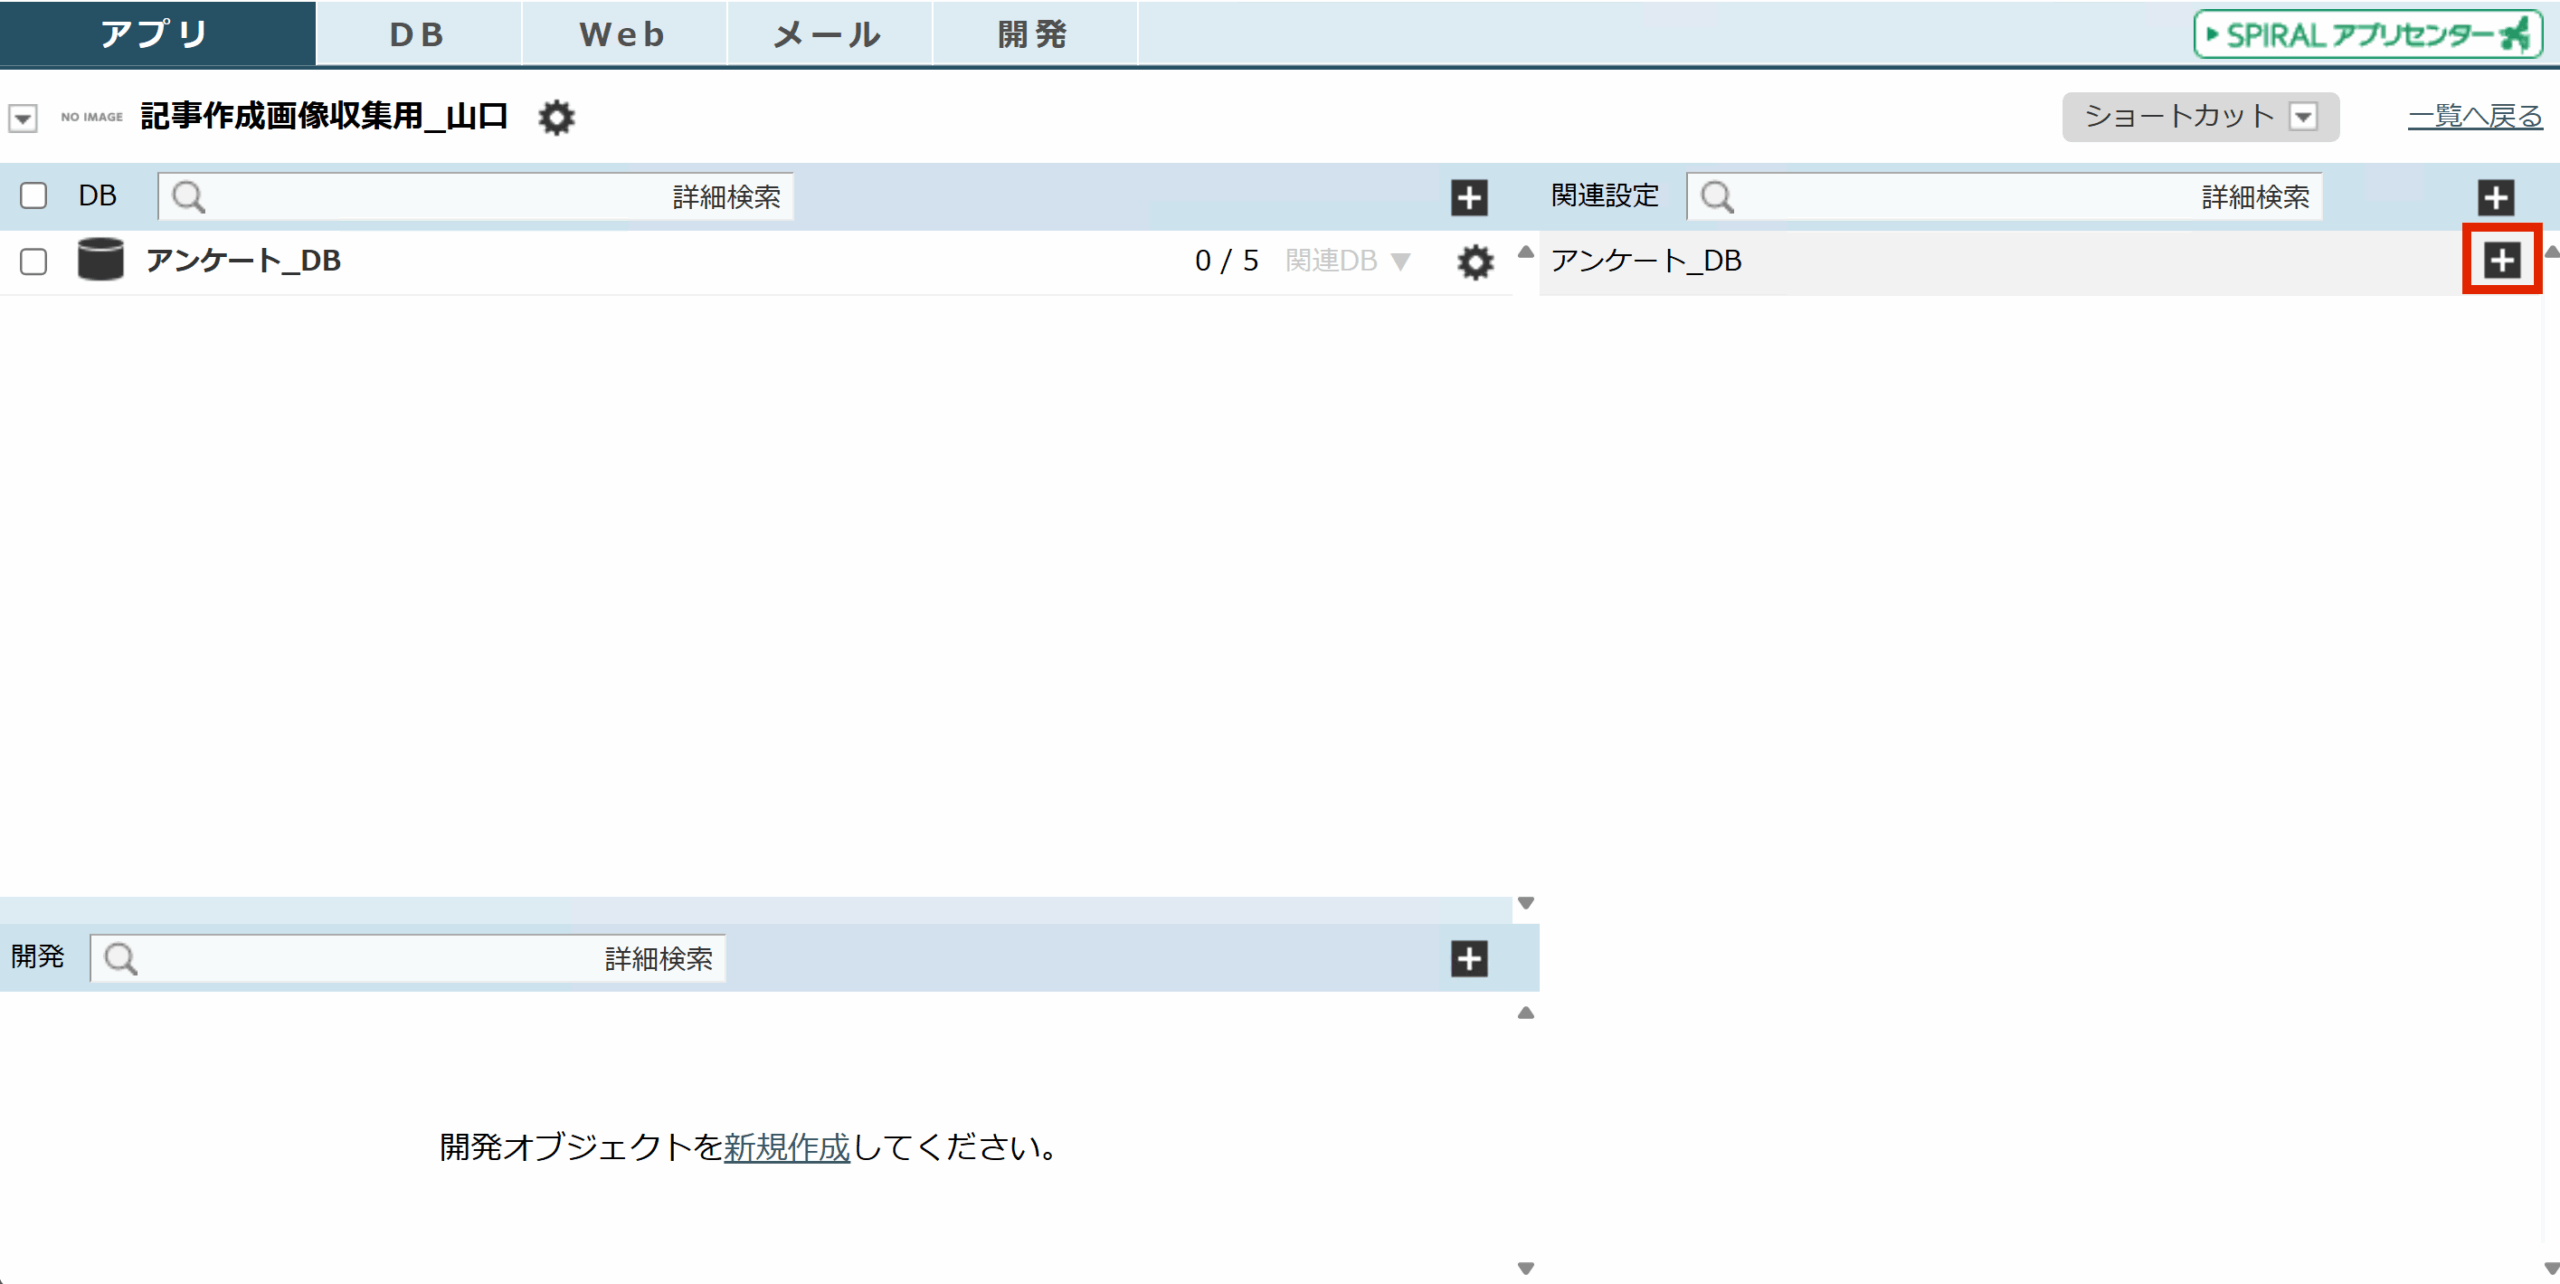Image resolution: width=2560 pixels, height=1284 pixels.
Task: Open the ショートカット dropdown
Action: click(x=2200, y=117)
